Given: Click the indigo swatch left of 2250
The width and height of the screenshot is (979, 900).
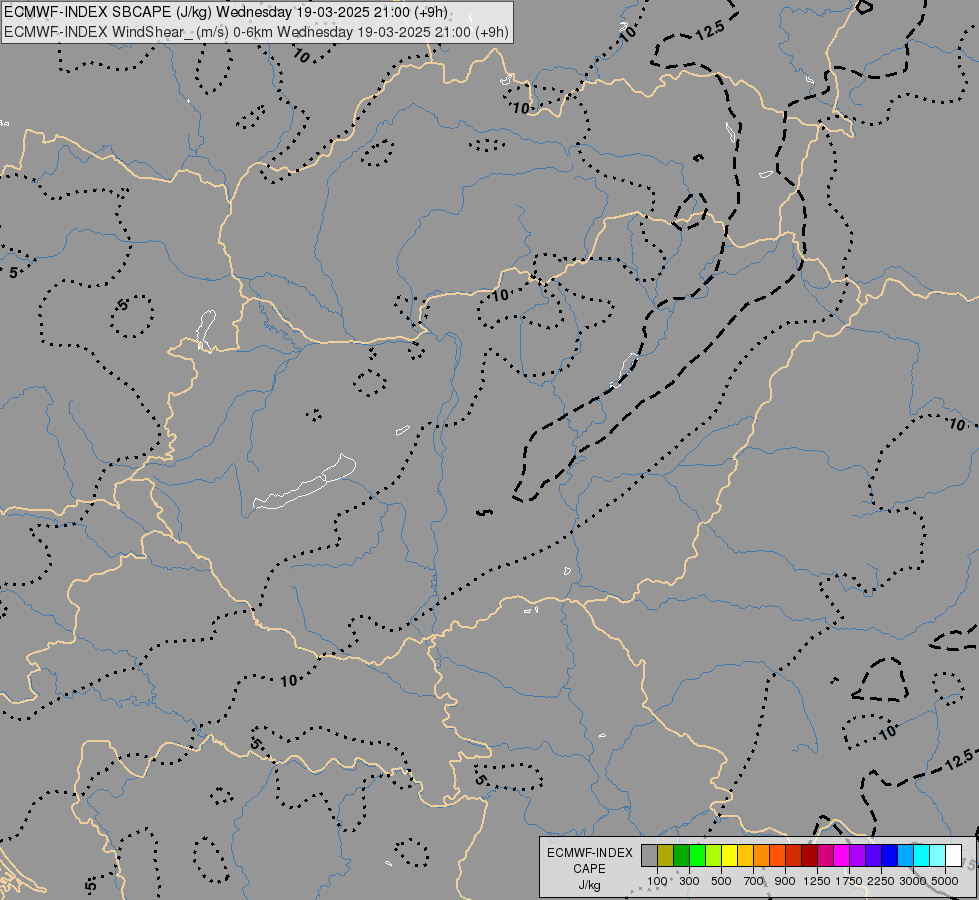Looking at the screenshot, I should (873, 855).
